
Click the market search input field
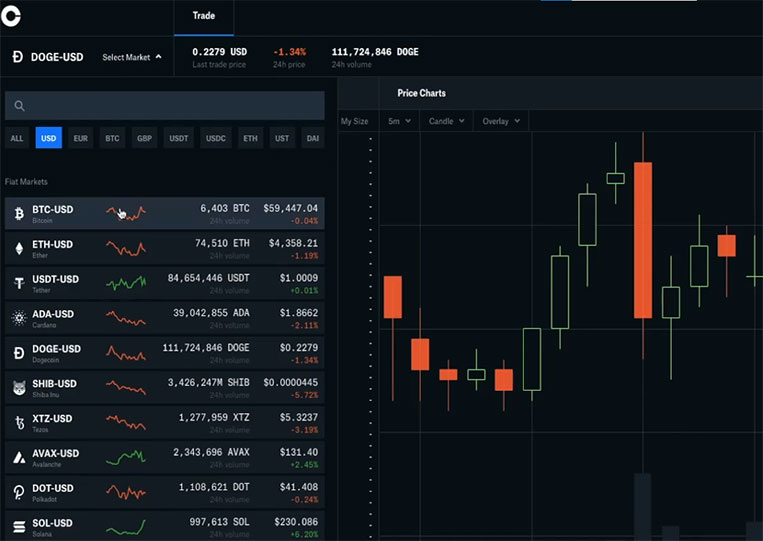coord(165,106)
